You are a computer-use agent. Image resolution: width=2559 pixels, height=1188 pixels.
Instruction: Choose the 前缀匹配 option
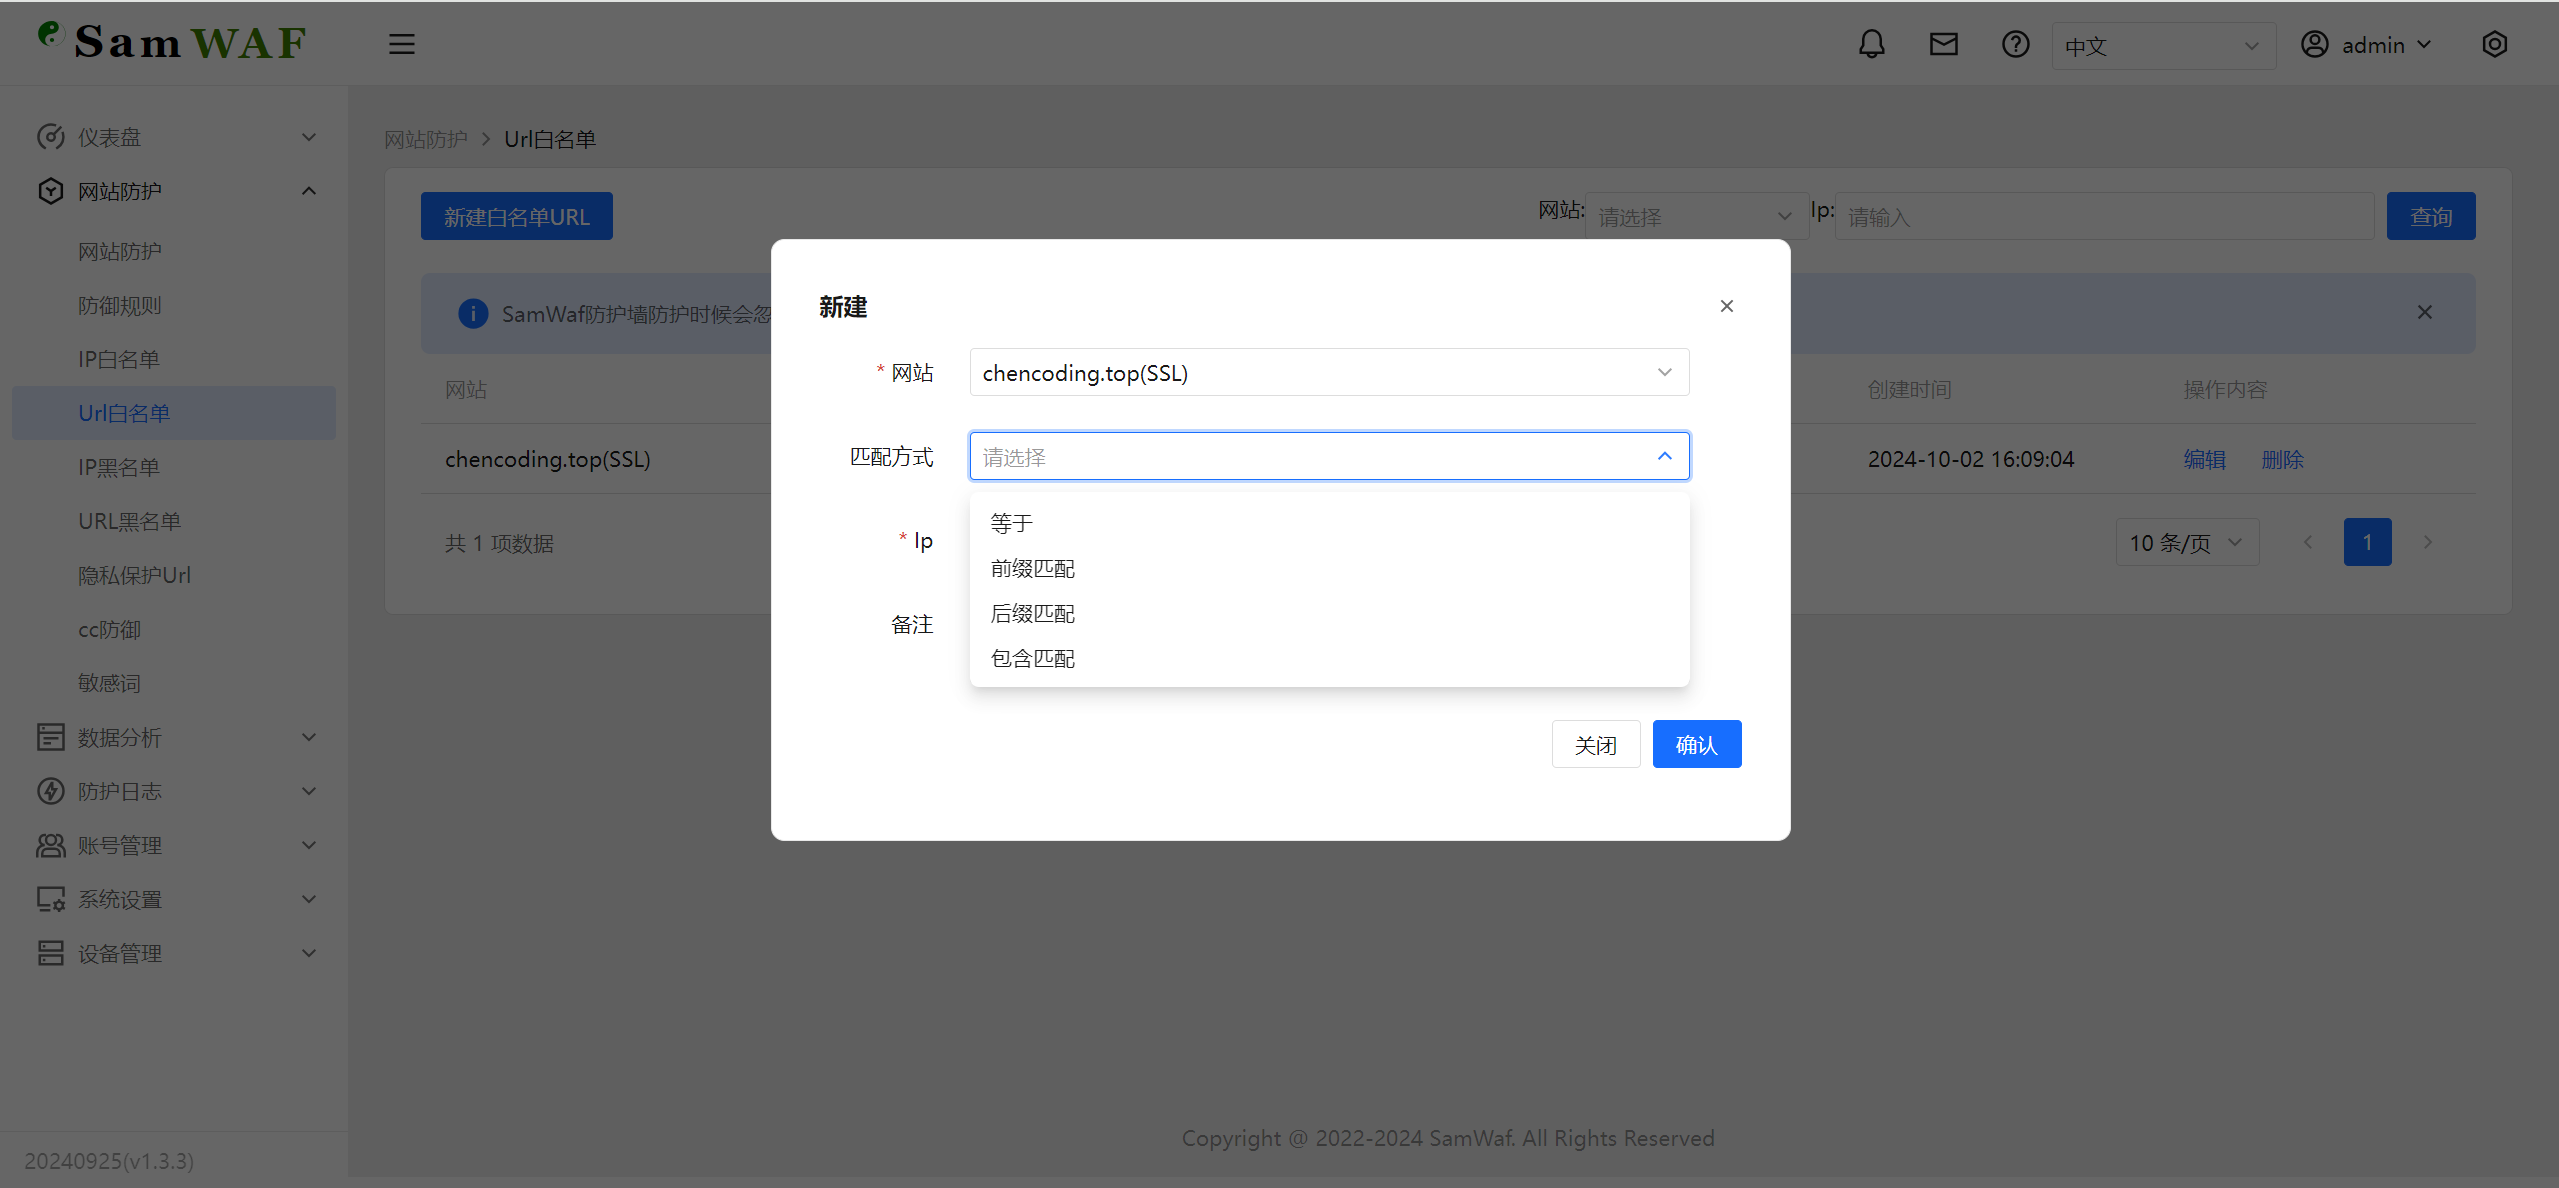[x=1329, y=568]
